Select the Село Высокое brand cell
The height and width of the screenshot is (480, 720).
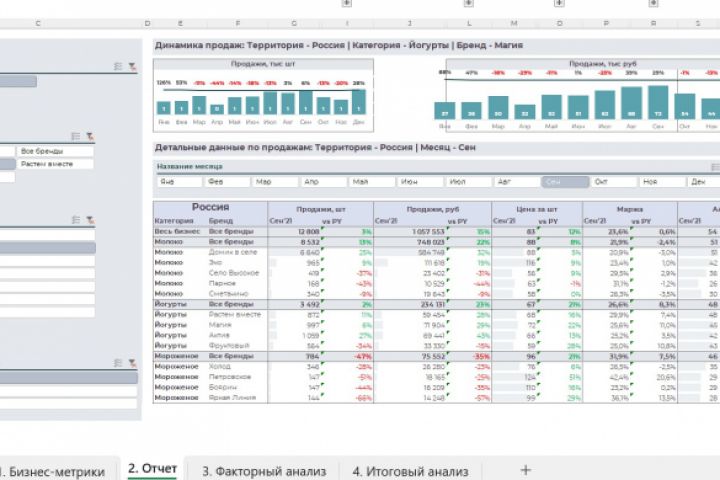pos(234,273)
